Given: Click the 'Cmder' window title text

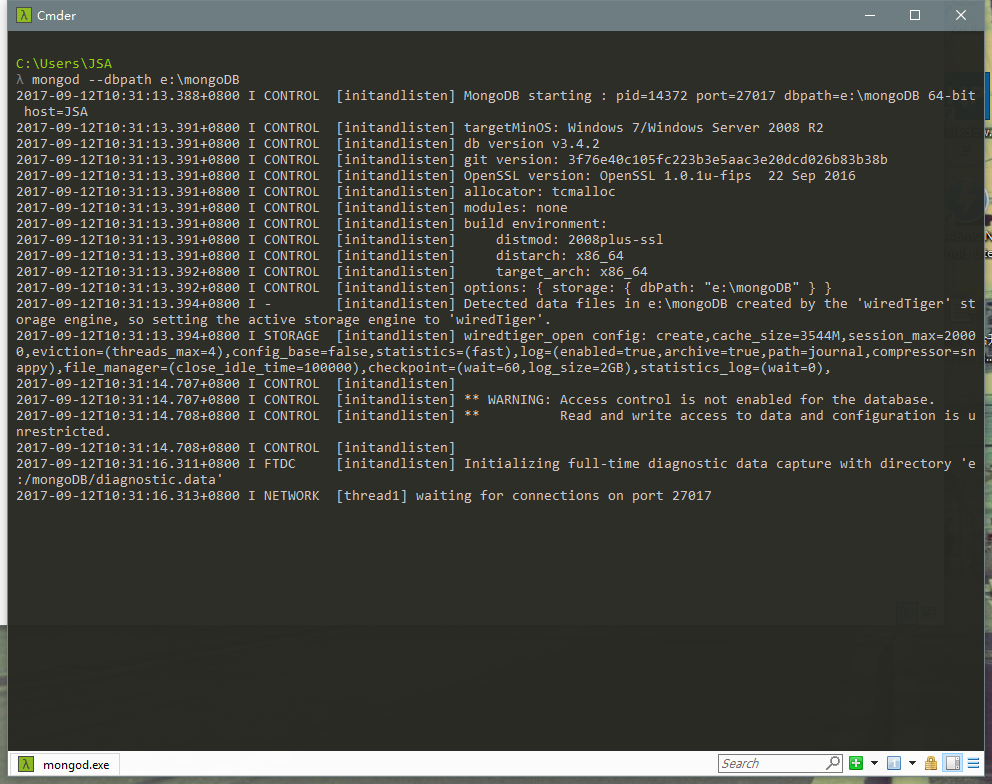Looking at the screenshot, I should (x=56, y=16).
